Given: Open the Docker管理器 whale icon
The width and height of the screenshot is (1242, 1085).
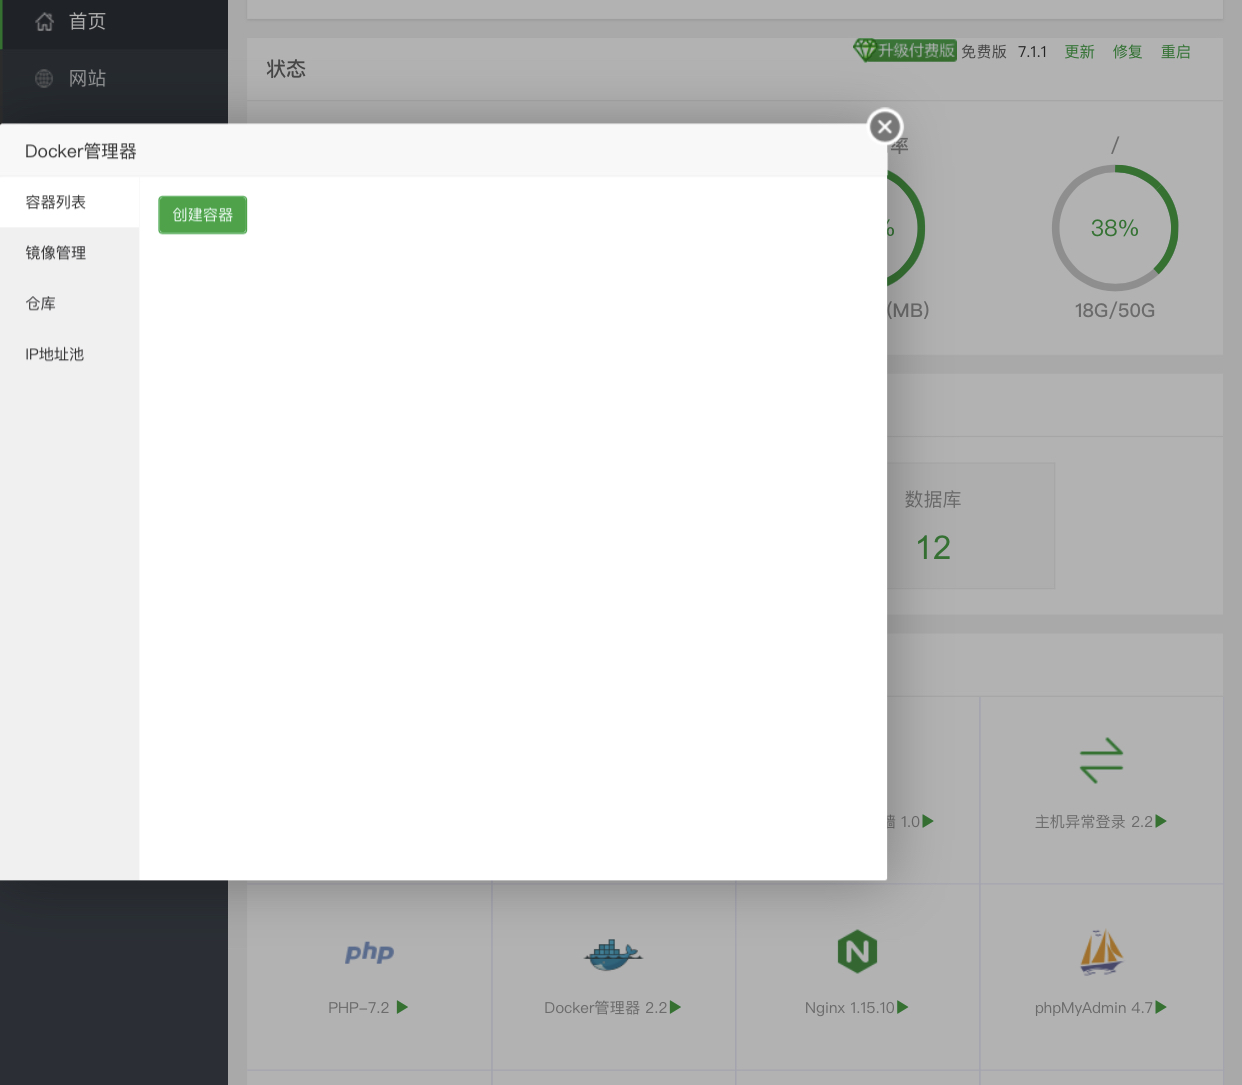Looking at the screenshot, I should coord(613,954).
